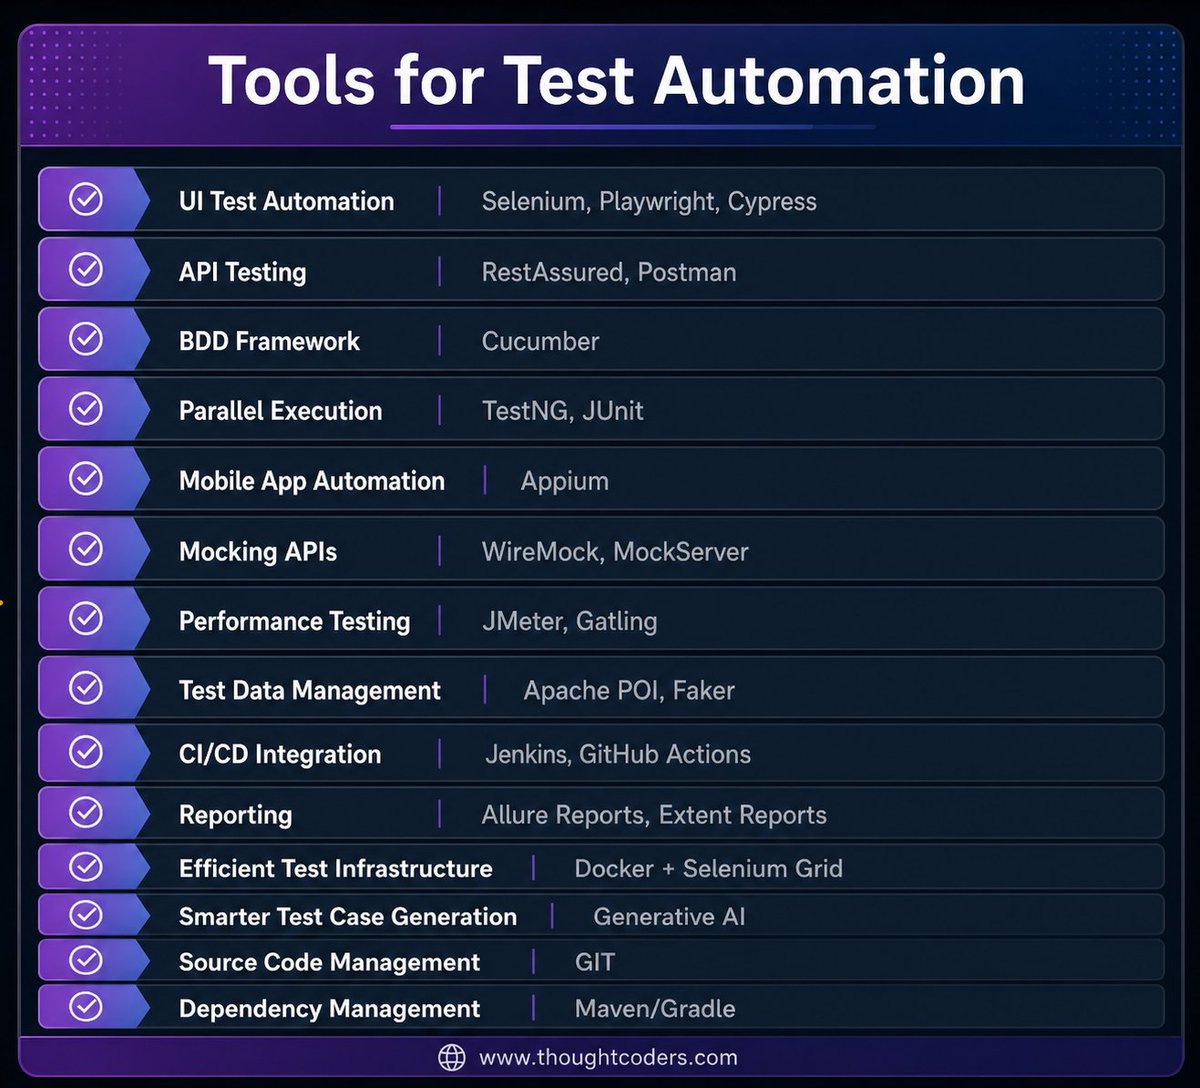Select the 'Performance Testing' label

pyautogui.click(x=294, y=621)
